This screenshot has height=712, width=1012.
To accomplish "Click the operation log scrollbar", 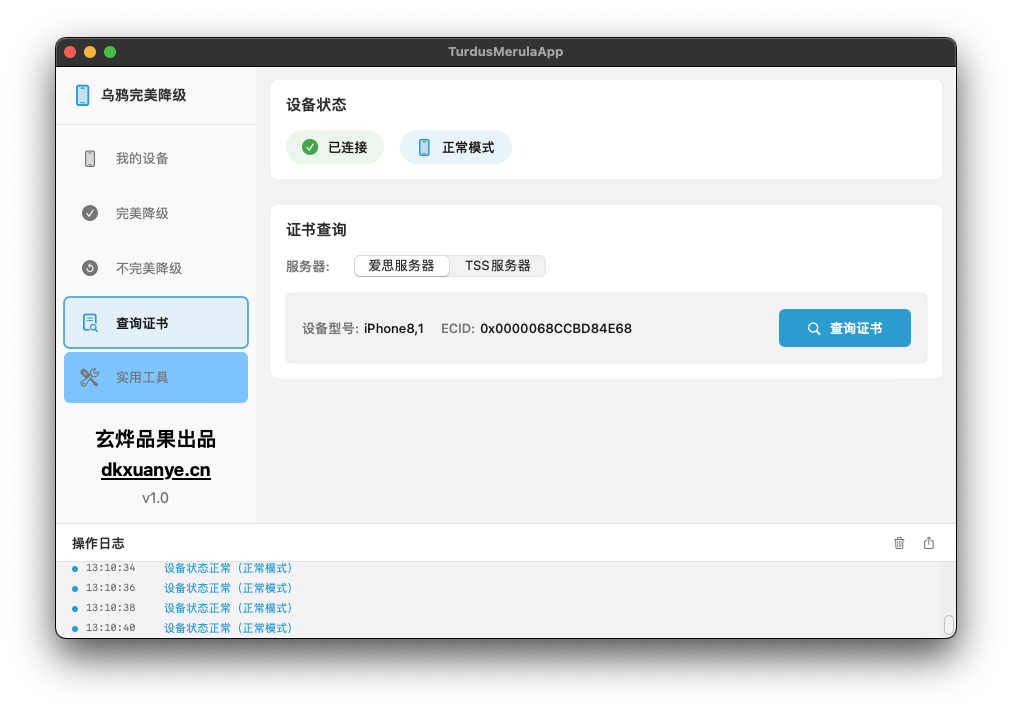I will click(948, 625).
